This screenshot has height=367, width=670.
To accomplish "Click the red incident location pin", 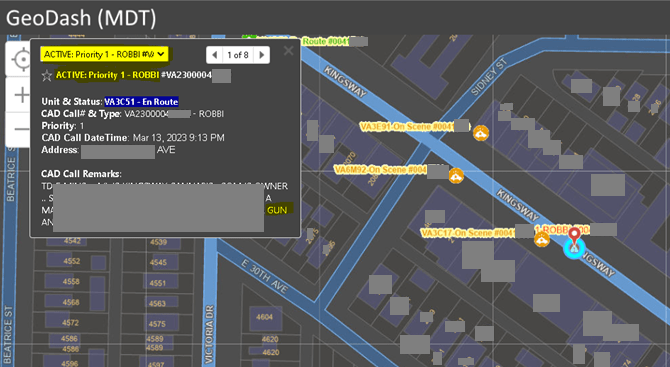I will [x=575, y=235].
